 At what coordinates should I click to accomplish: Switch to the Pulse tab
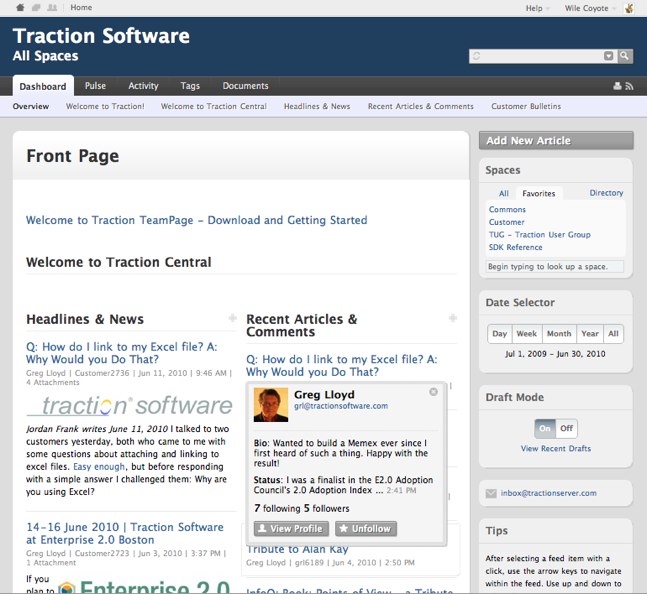click(95, 86)
